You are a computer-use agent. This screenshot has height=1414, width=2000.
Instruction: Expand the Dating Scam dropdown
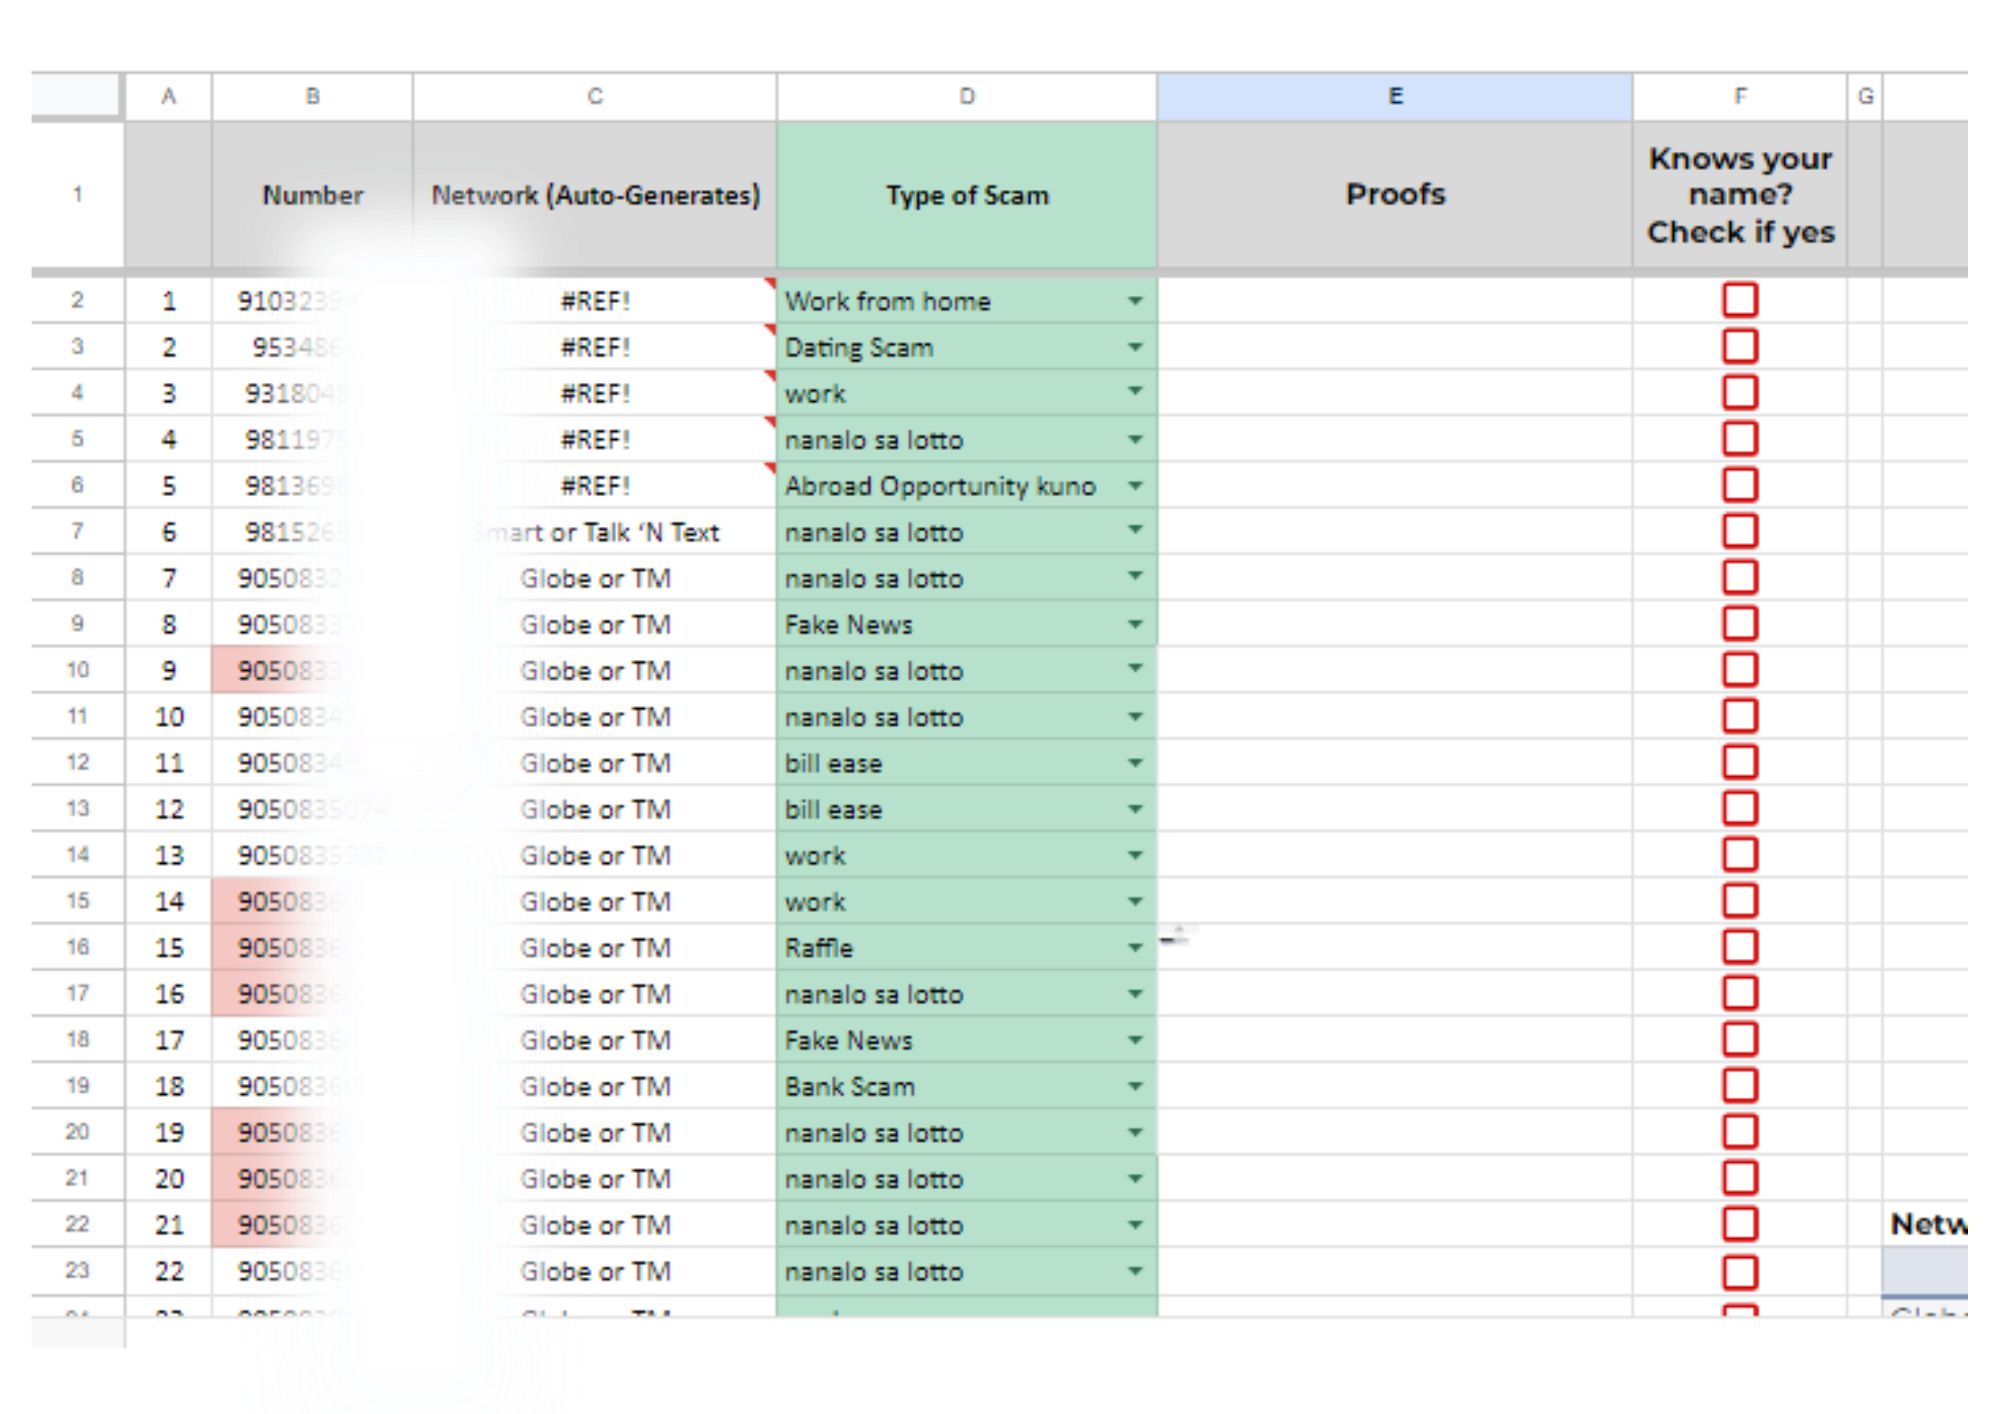(1134, 347)
